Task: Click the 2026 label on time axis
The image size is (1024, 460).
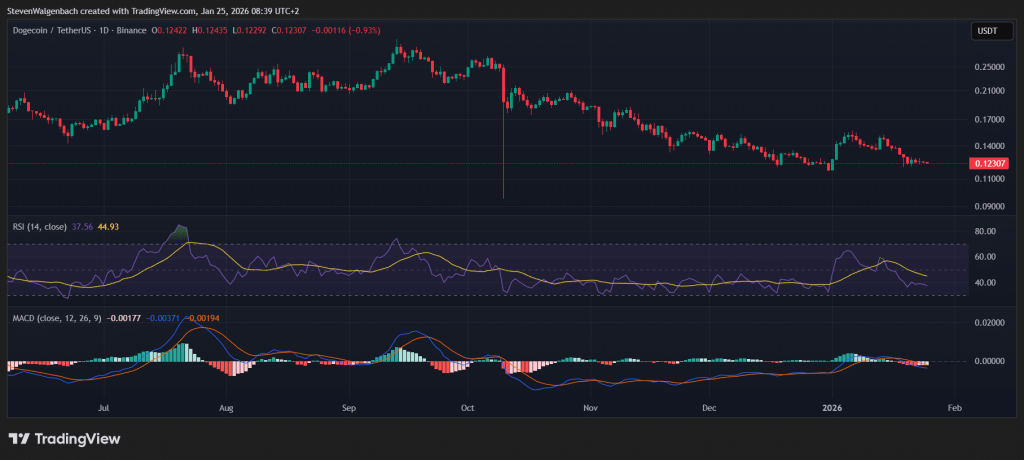Action: click(833, 408)
